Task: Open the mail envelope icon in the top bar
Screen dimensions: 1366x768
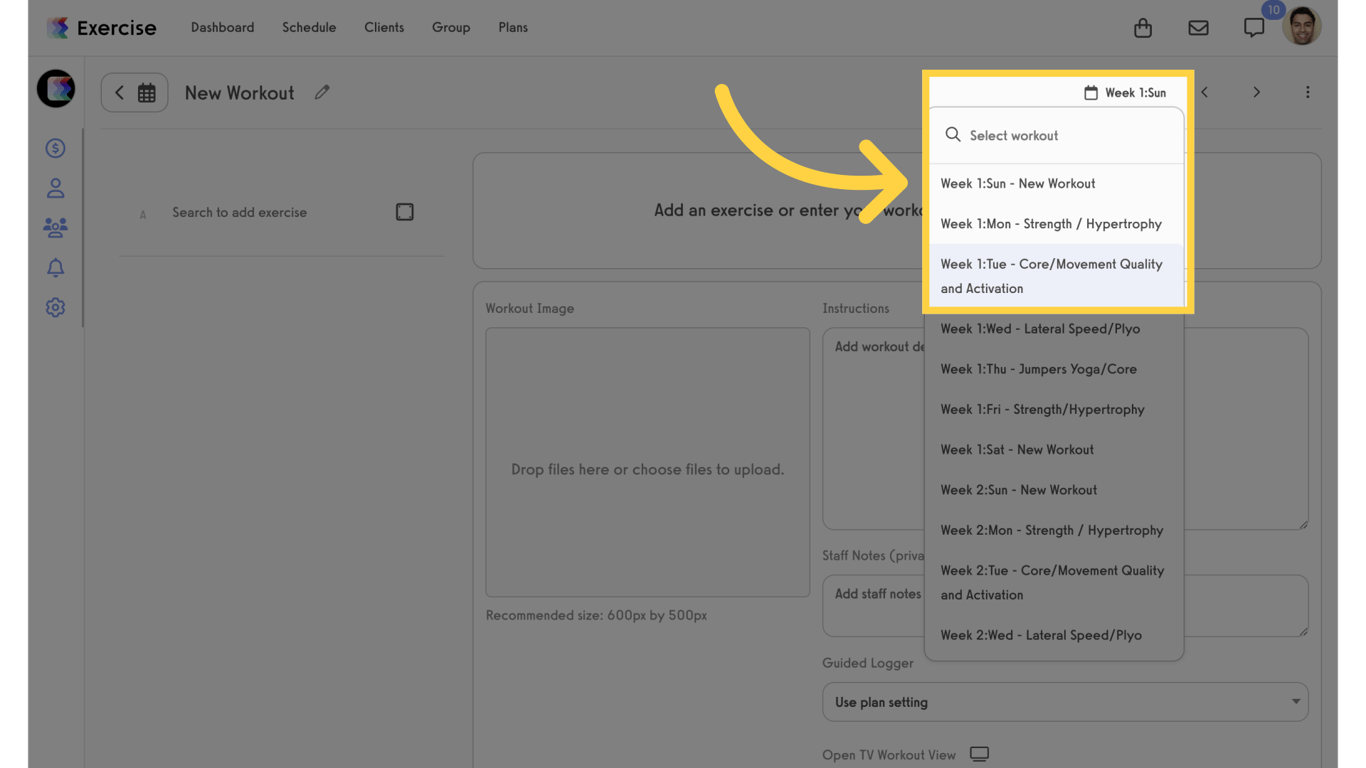Action: 1198,27
